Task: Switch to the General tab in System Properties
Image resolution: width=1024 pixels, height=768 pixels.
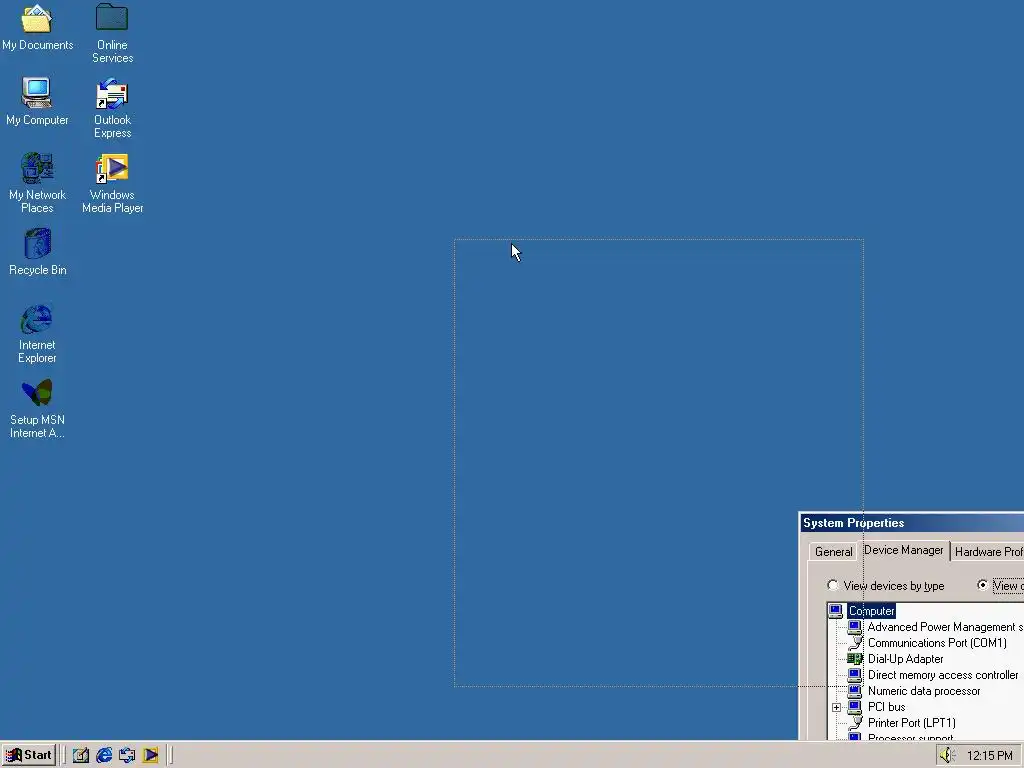Action: point(833,552)
